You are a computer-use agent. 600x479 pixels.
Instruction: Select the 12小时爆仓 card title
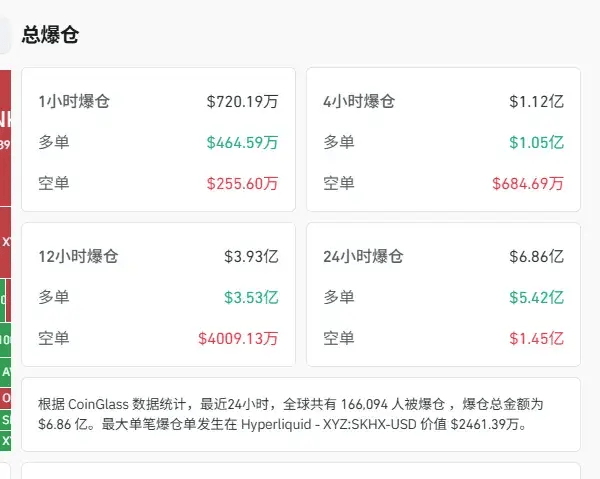point(78,256)
